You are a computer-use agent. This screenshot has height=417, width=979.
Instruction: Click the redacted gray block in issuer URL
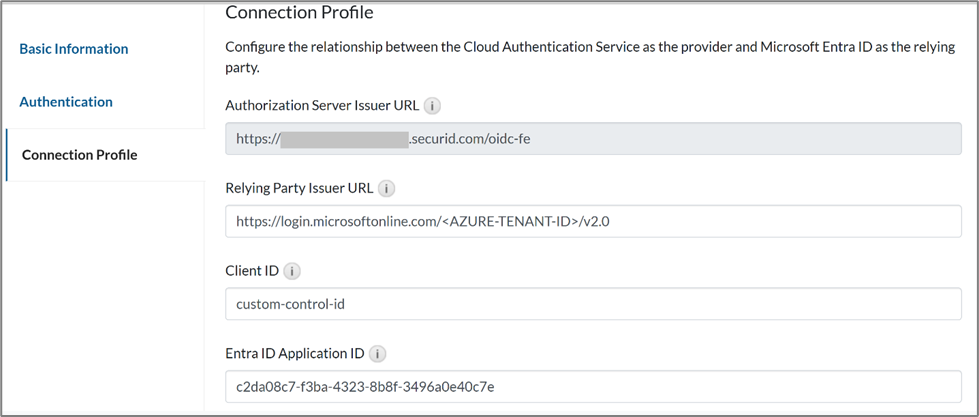[344, 139]
